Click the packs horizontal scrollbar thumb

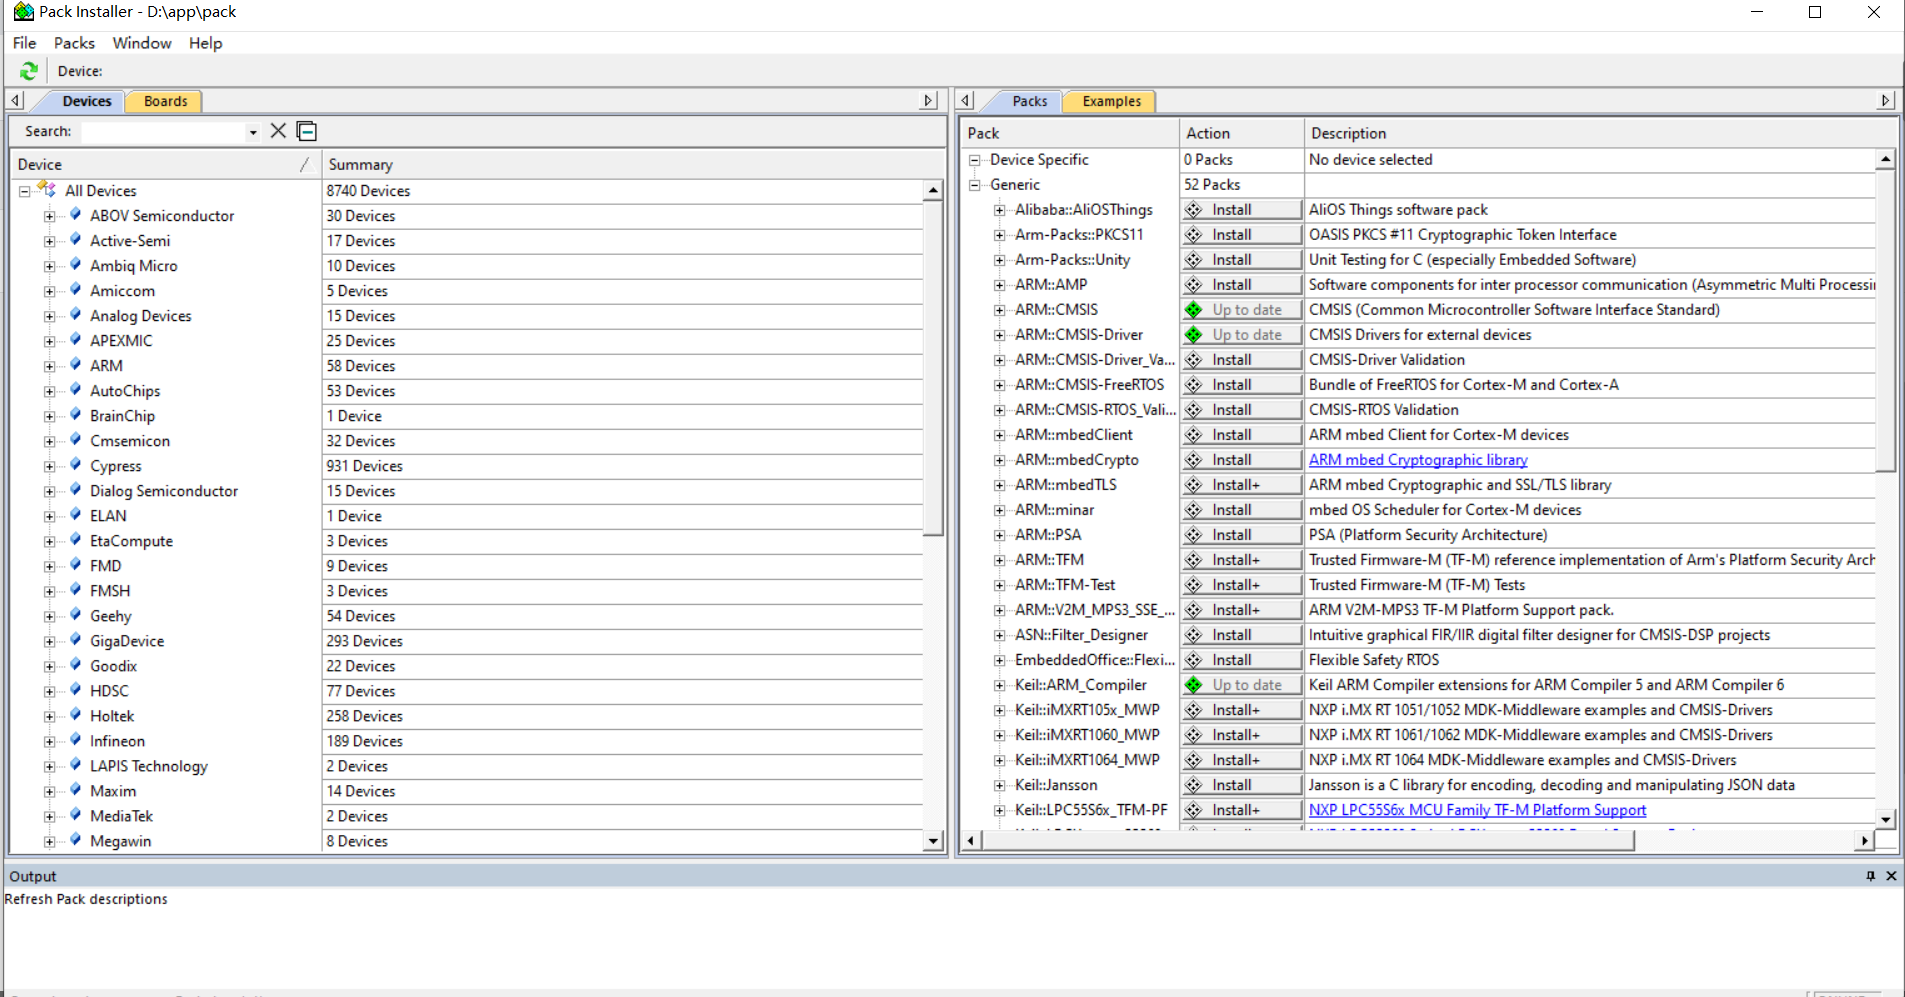coord(1308,841)
